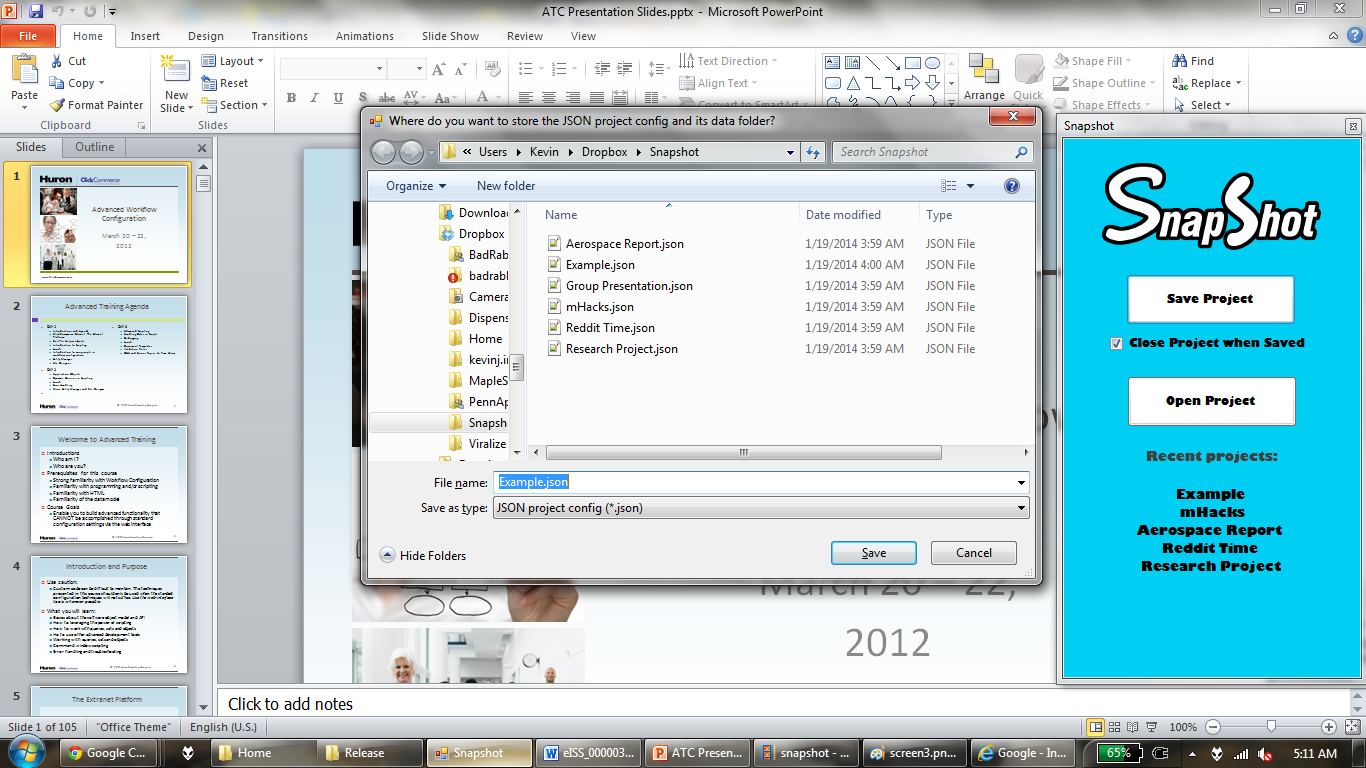Click the zoom in plus button
The image size is (1366, 768).
[1328, 727]
